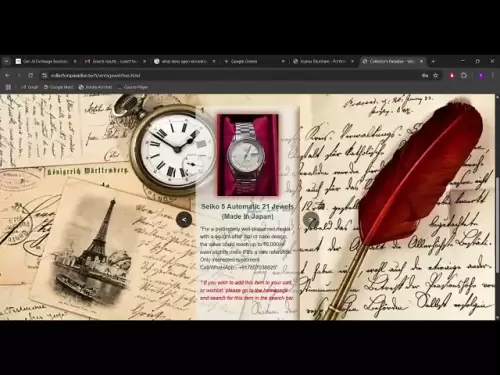Open the apps grid in bookmarks bar
Image resolution: width=500 pixels, height=375 pixels.
(8, 87)
